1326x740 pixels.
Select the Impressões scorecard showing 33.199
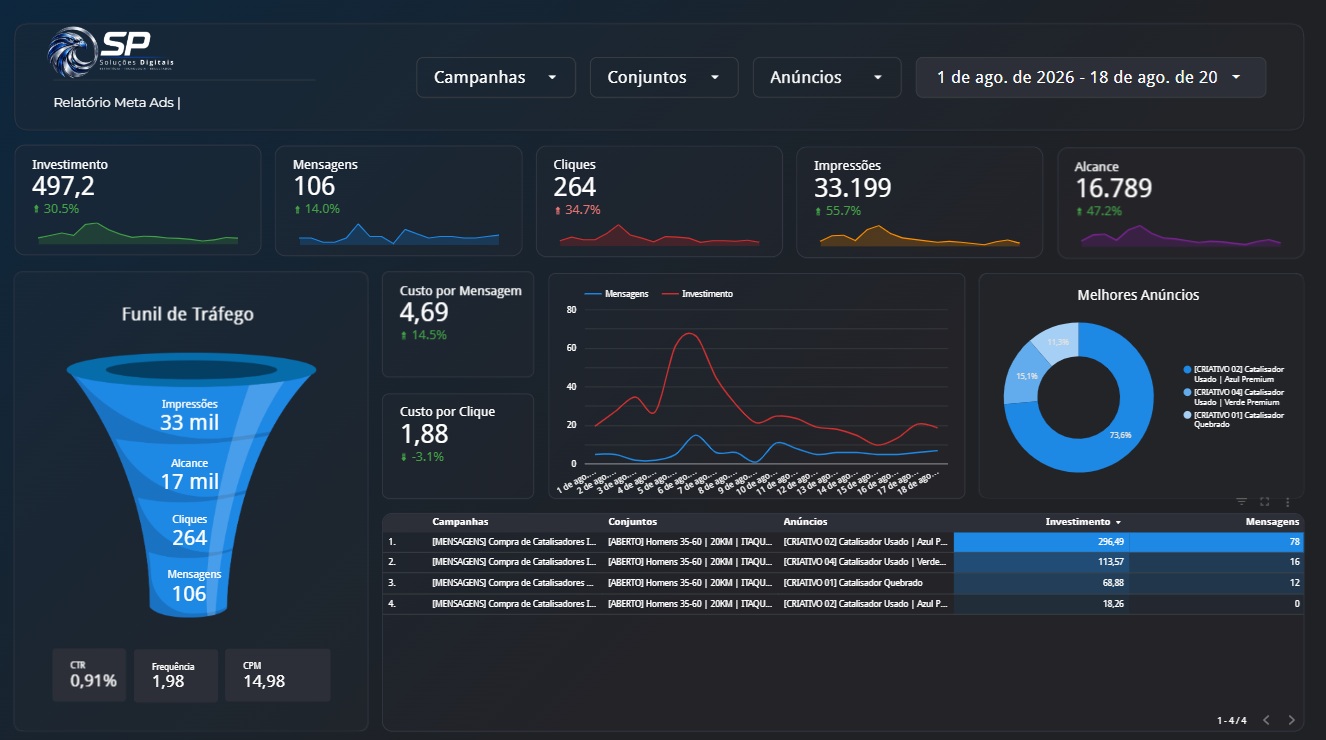920,201
